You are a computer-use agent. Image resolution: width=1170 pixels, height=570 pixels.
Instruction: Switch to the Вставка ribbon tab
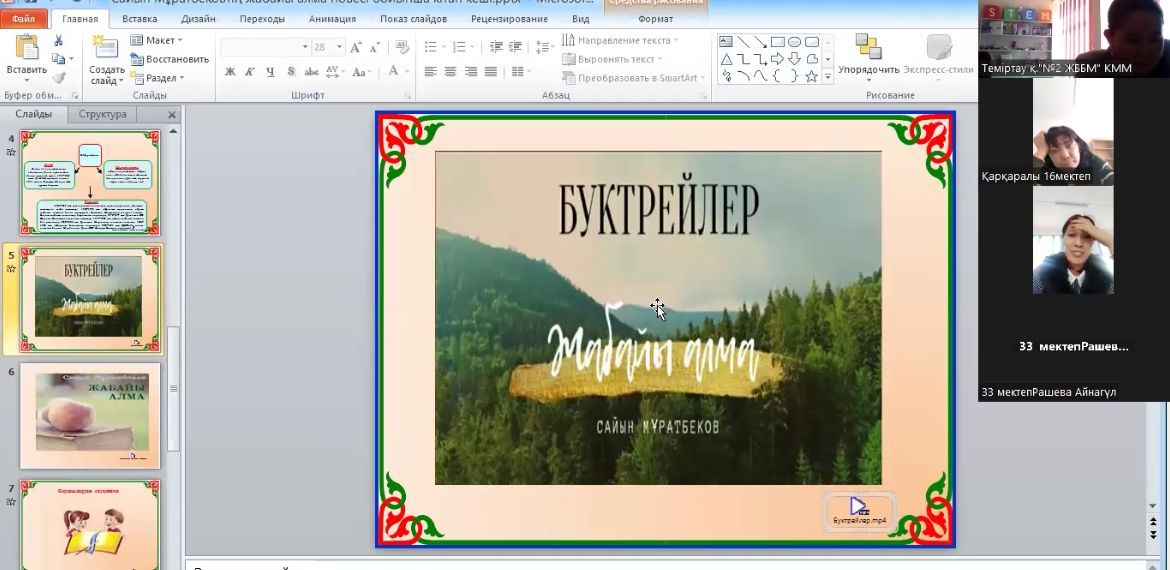tap(139, 18)
